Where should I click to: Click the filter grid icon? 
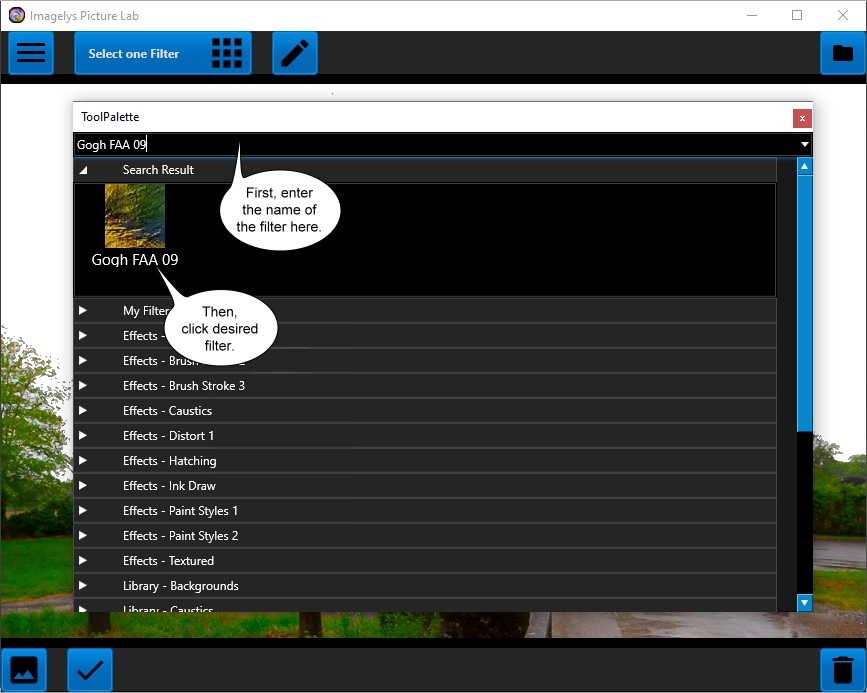(x=227, y=53)
